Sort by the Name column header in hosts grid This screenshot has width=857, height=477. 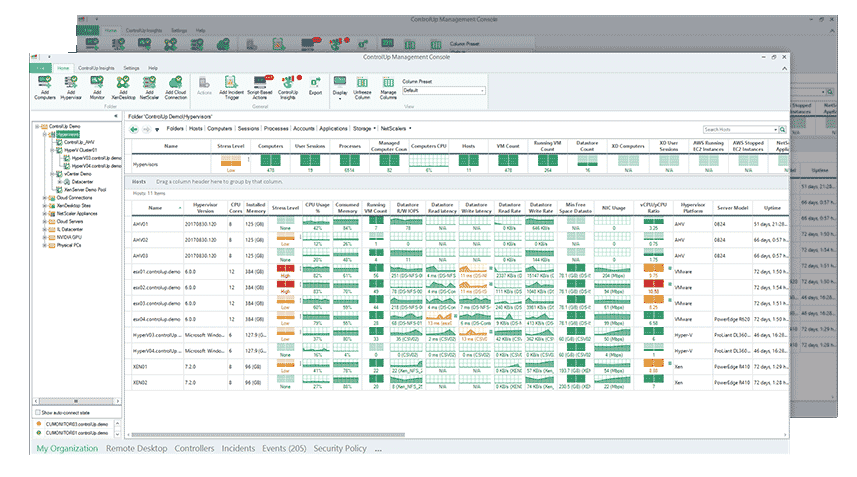pyautogui.click(x=155, y=208)
